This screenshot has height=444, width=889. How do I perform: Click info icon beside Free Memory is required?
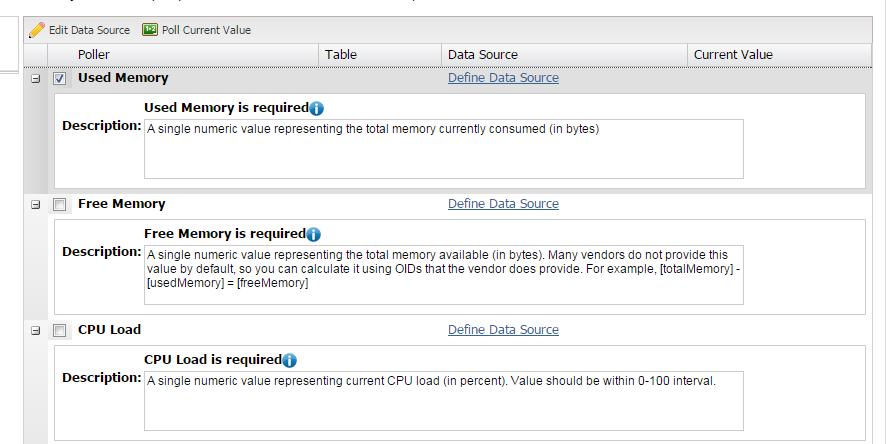click(313, 234)
